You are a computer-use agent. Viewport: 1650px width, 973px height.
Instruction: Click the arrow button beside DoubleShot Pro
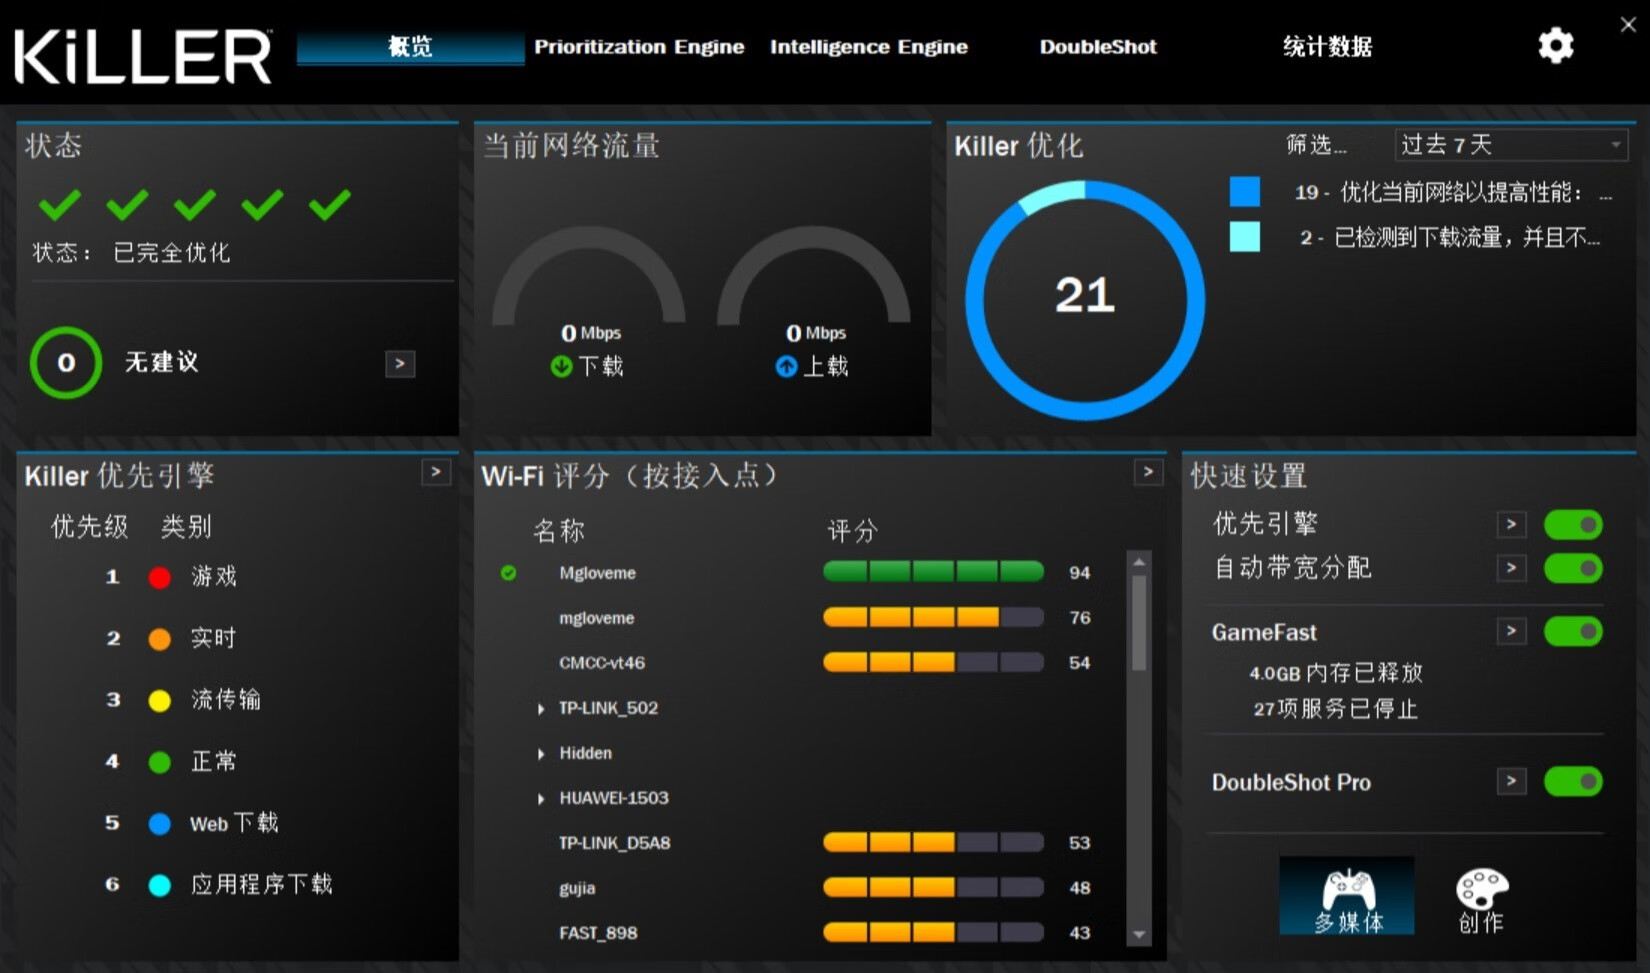coord(1511,782)
